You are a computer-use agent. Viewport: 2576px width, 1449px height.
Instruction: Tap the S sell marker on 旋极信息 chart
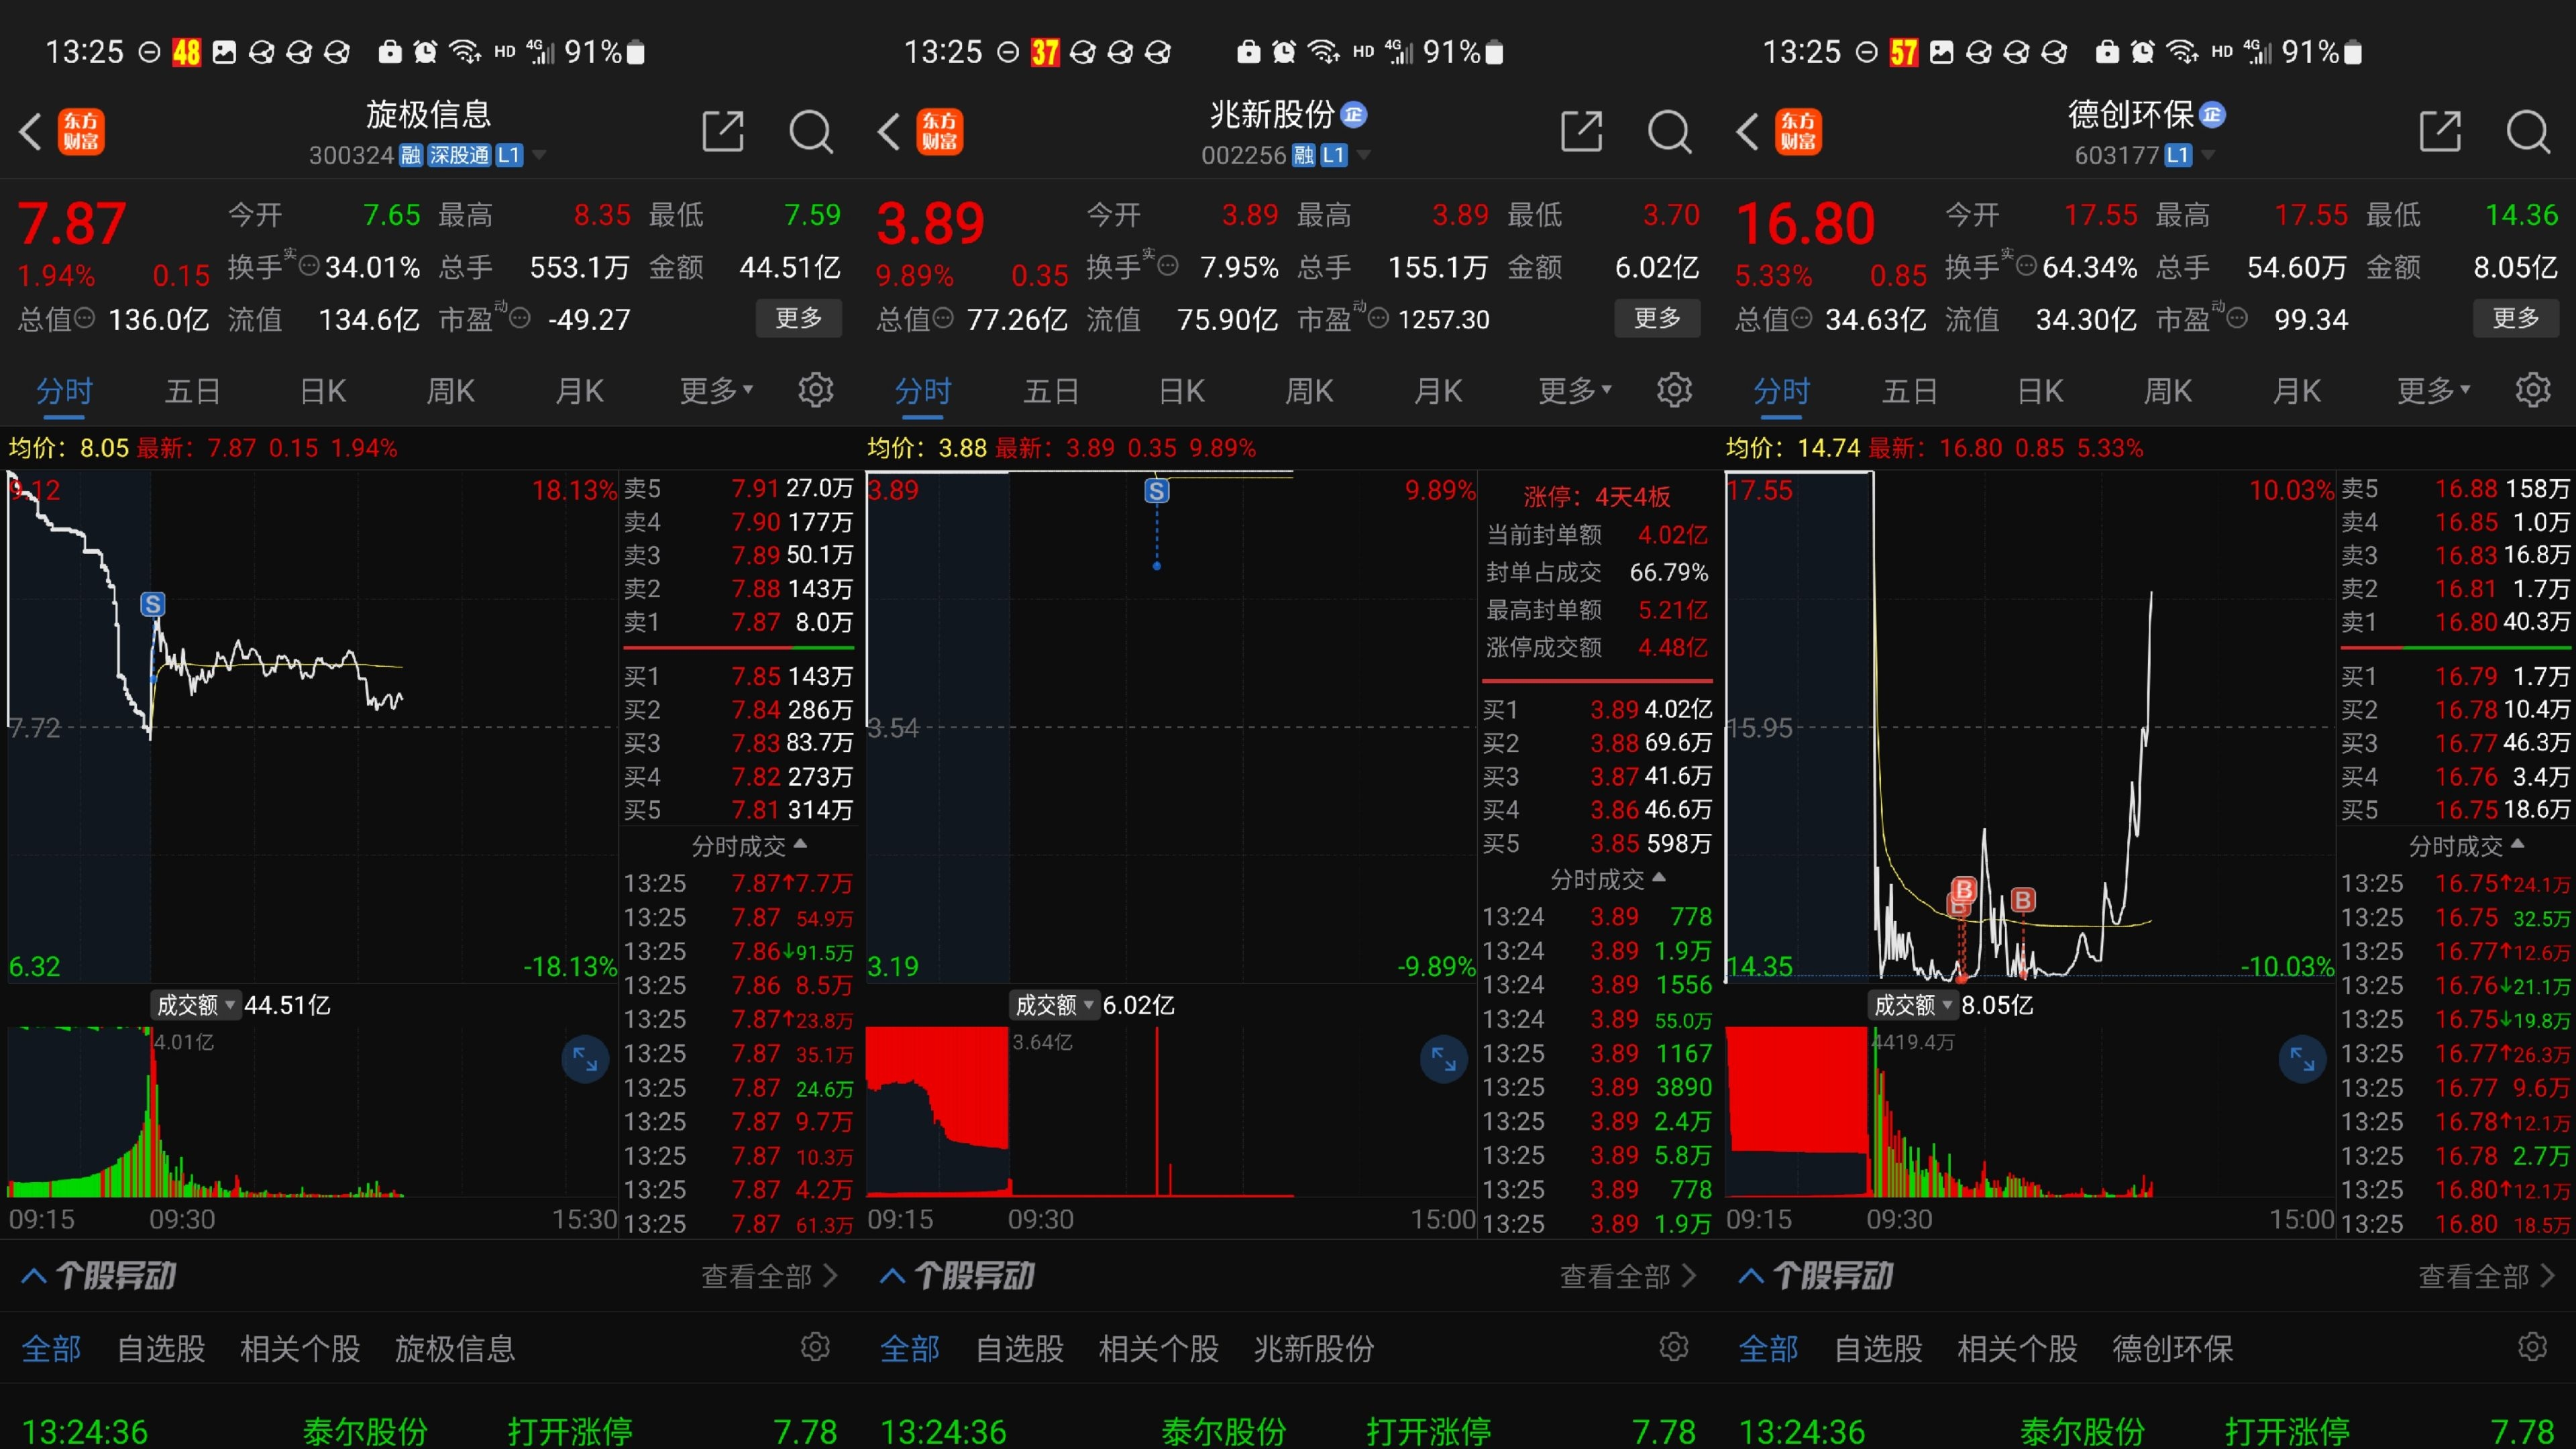(x=152, y=604)
